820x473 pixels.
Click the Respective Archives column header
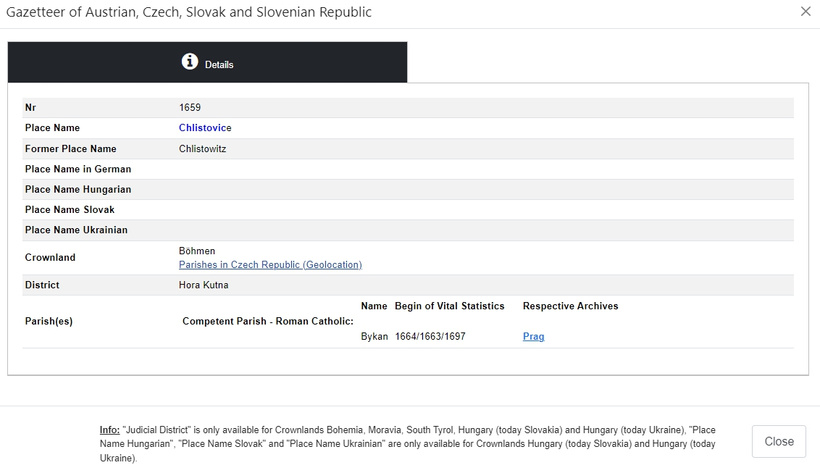coord(571,306)
